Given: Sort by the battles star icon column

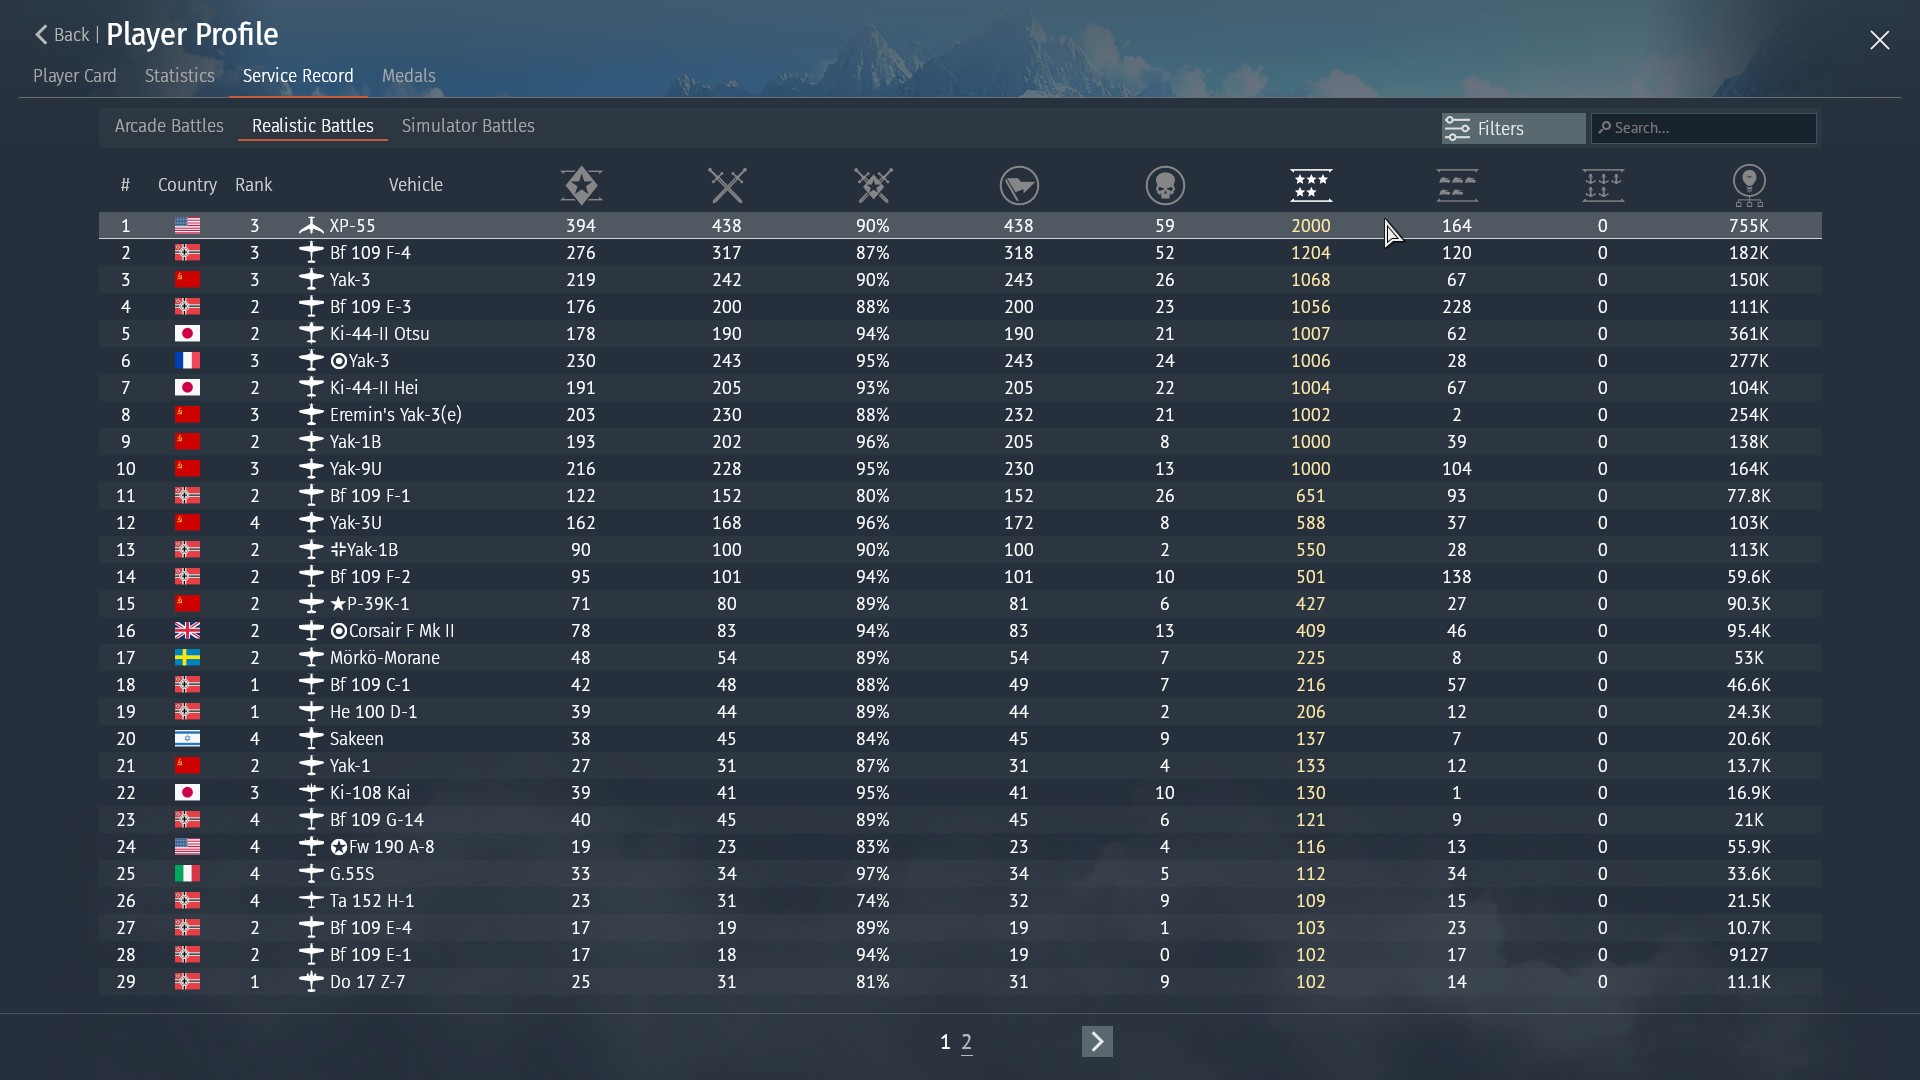Looking at the screenshot, I should point(581,185).
